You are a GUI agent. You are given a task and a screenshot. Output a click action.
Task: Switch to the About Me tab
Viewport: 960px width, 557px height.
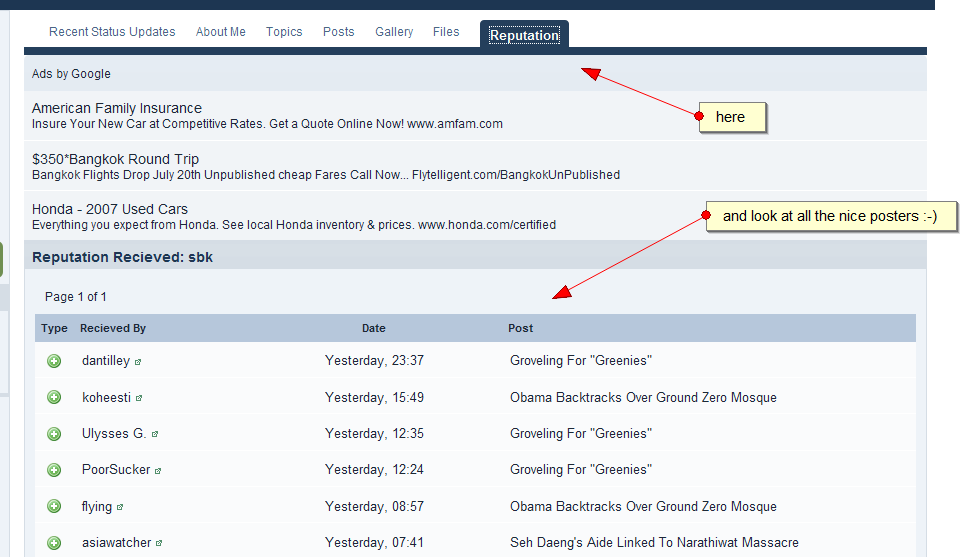(220, 32)
